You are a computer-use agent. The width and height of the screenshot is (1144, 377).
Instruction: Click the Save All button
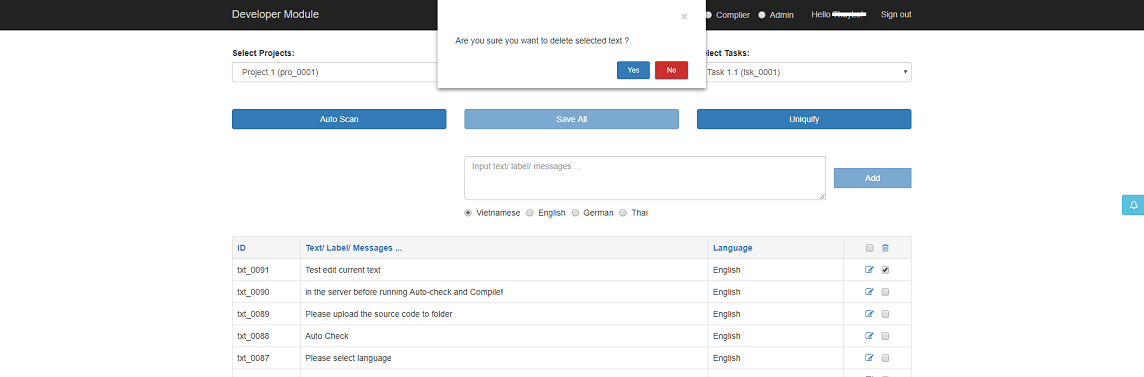(x=571, y=119)
